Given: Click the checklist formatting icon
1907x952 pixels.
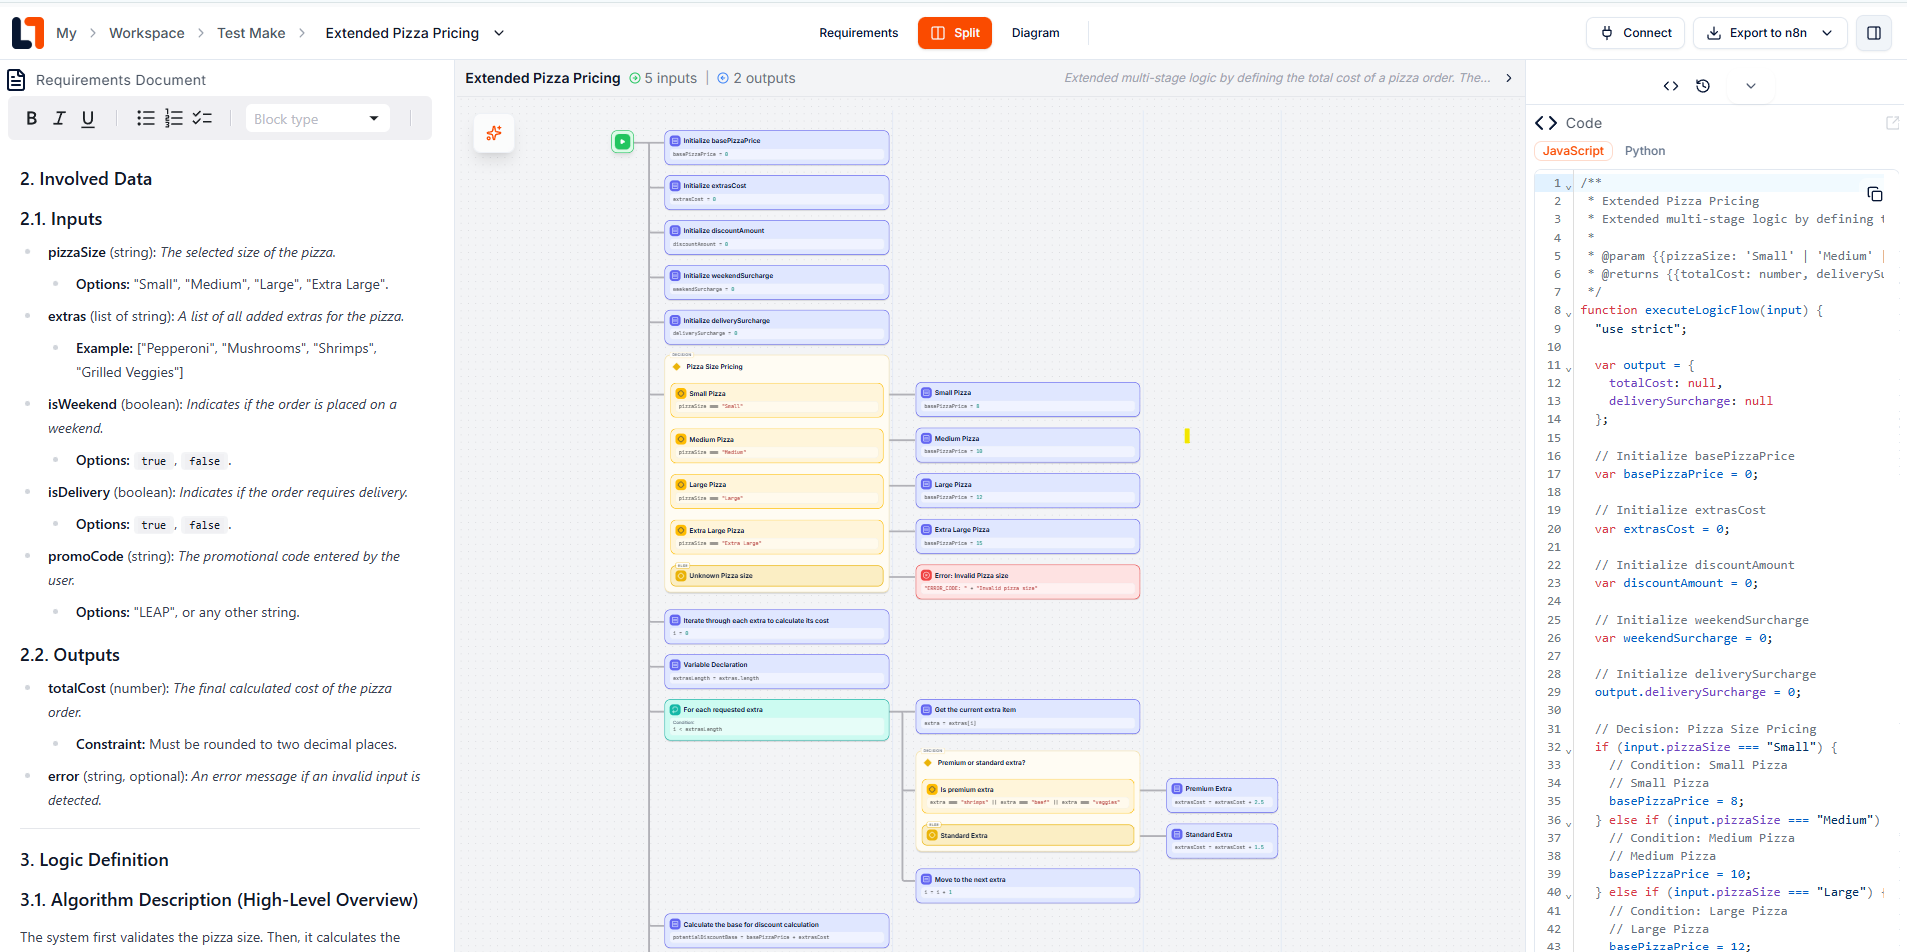Looking at the screenshot, I should click(x=202, y=118).
